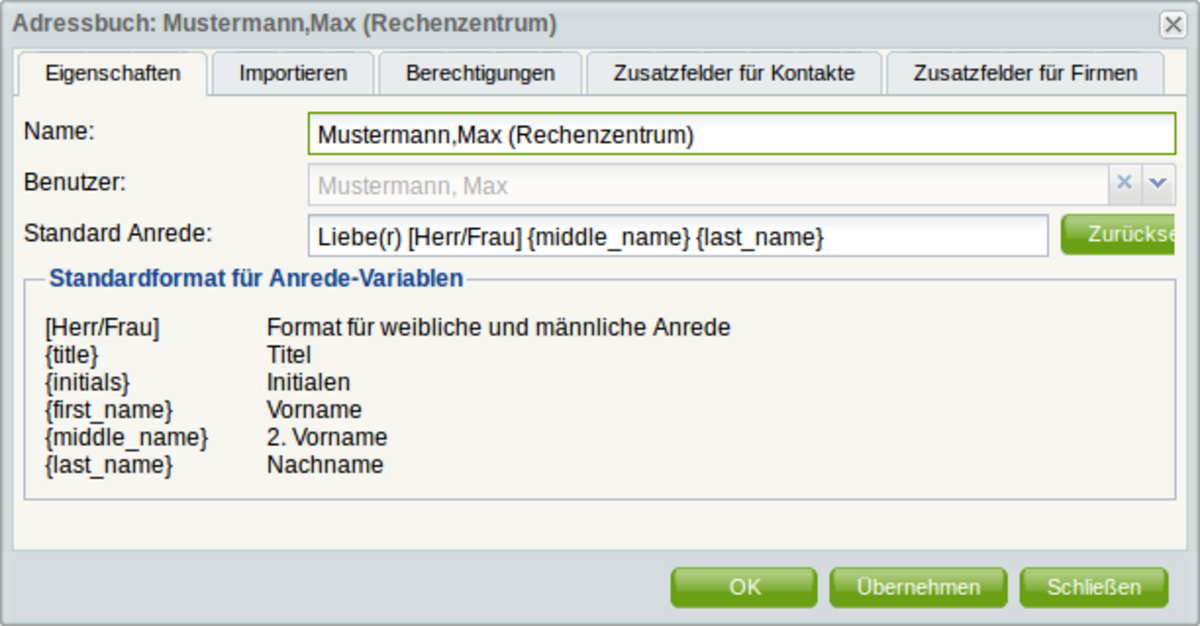Image resolution: width=1200 pixels, height=626 pixels.
Task: Click into the Name text field
Action: [x=741, y=134]
